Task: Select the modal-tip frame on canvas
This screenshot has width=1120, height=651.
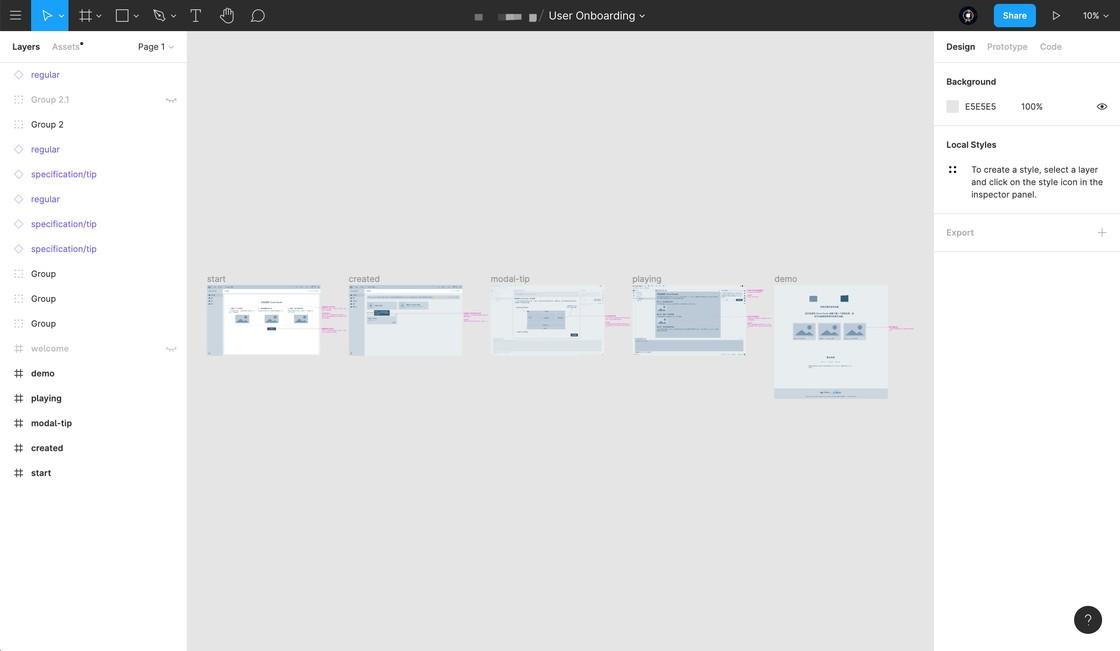Action: [x=546, y=319]
